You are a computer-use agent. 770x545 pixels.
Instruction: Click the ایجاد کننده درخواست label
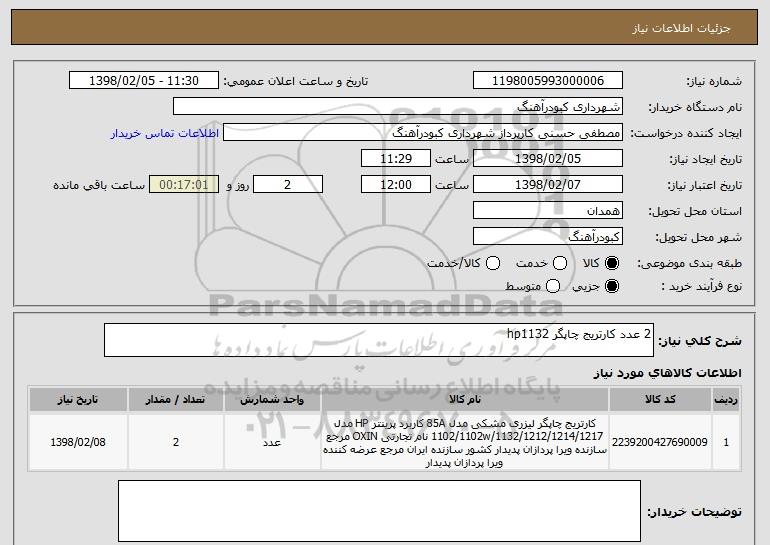[x=686, y=133]
